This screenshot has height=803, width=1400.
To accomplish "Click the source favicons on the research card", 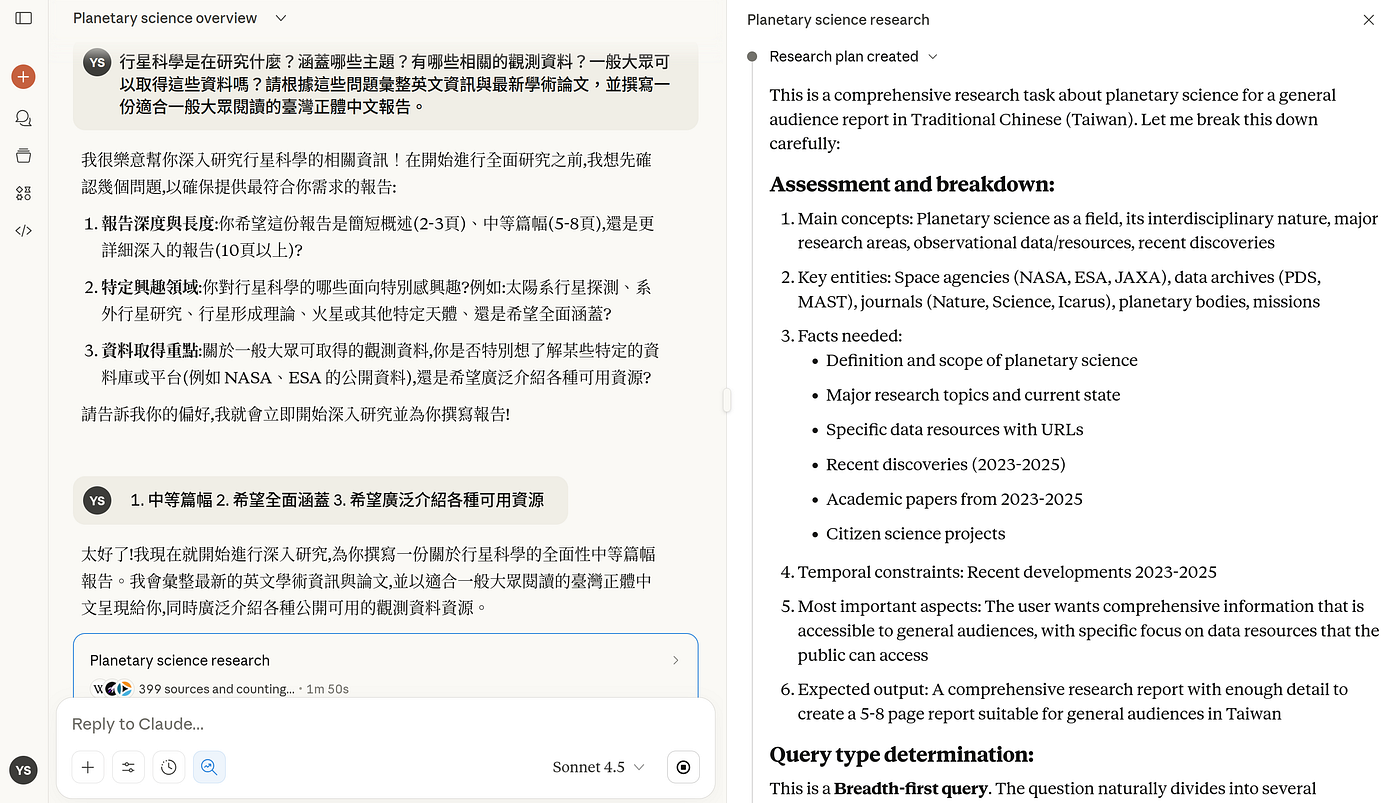I will [112, 689].
